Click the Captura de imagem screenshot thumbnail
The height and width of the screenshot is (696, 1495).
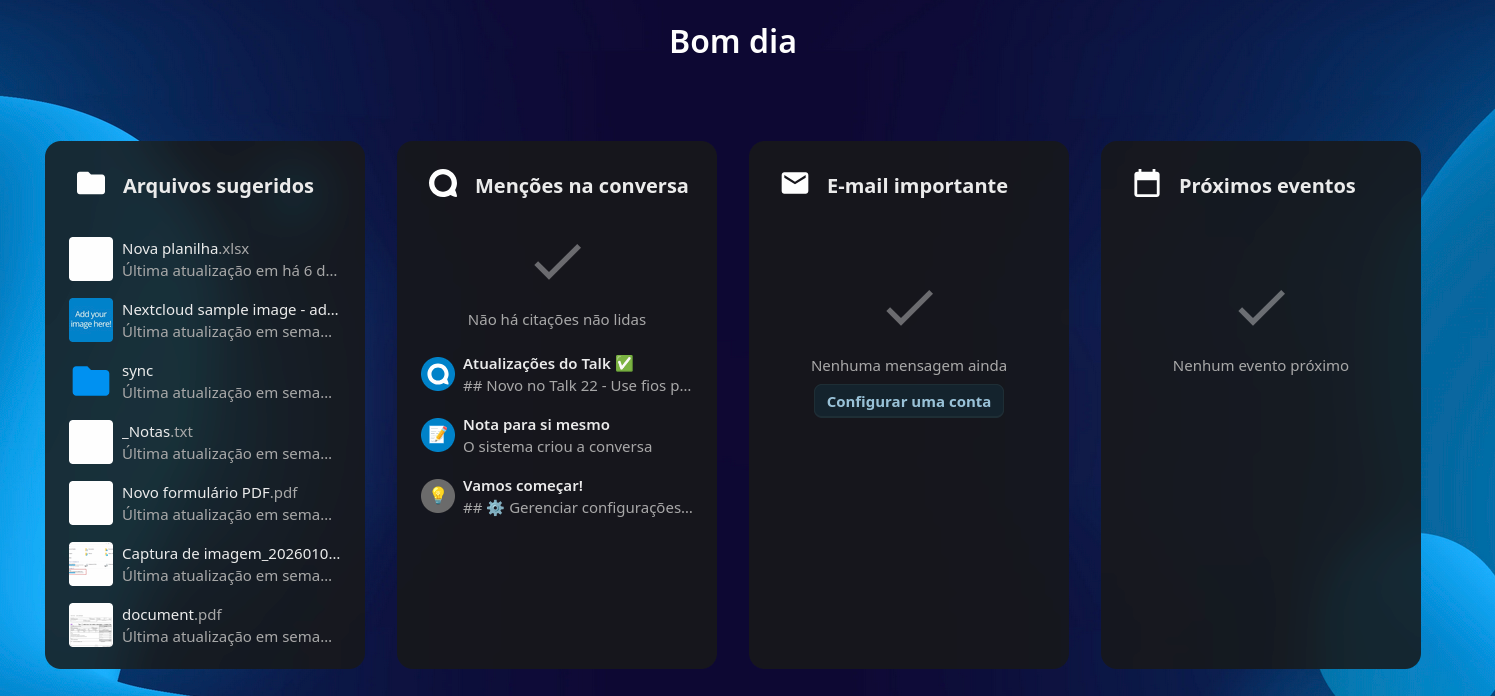[x=91, y=564]
